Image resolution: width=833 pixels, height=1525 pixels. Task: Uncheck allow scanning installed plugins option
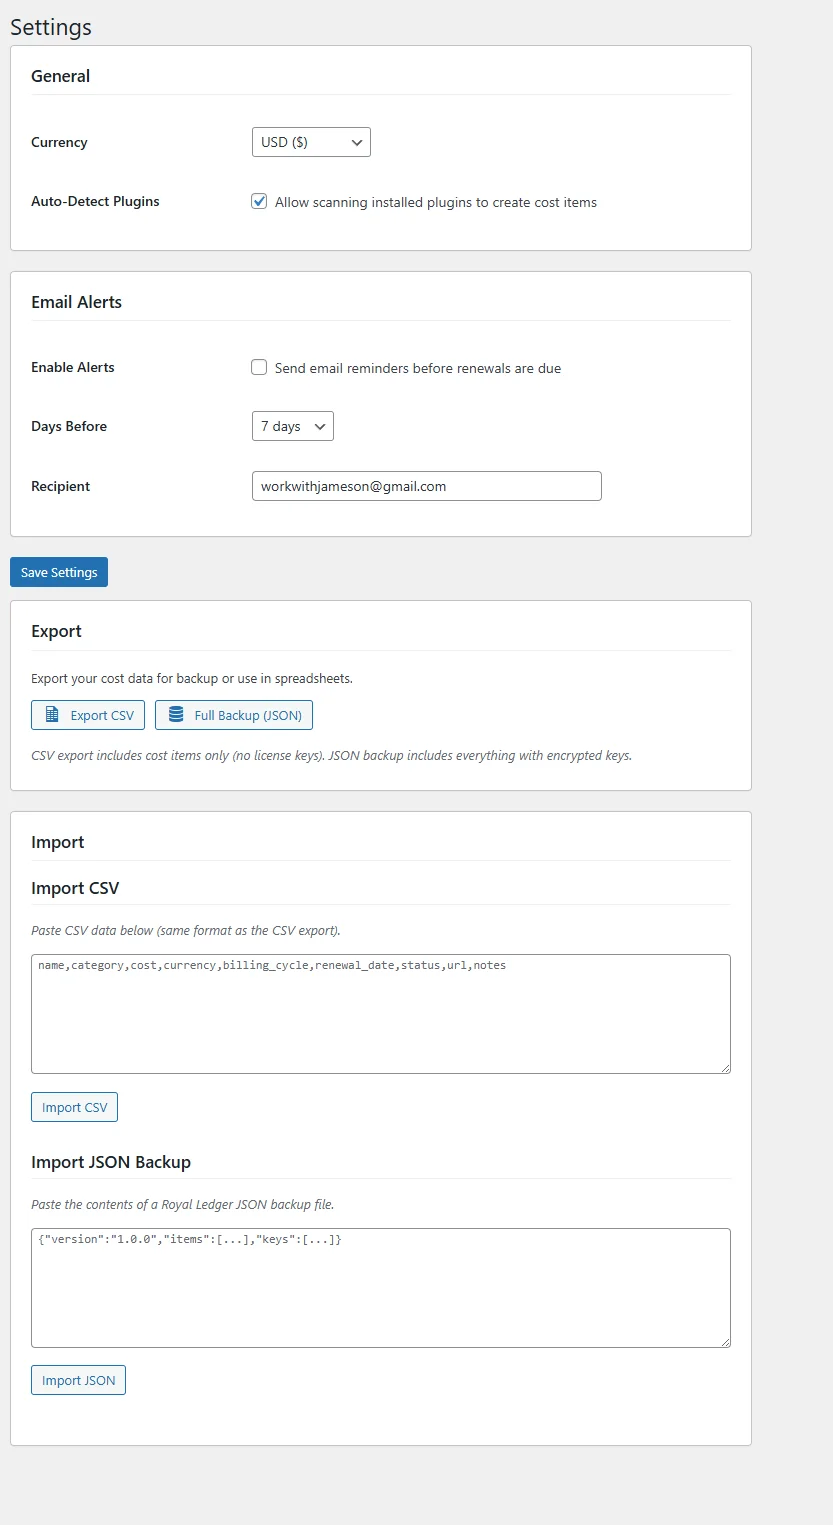coord(259,201)
